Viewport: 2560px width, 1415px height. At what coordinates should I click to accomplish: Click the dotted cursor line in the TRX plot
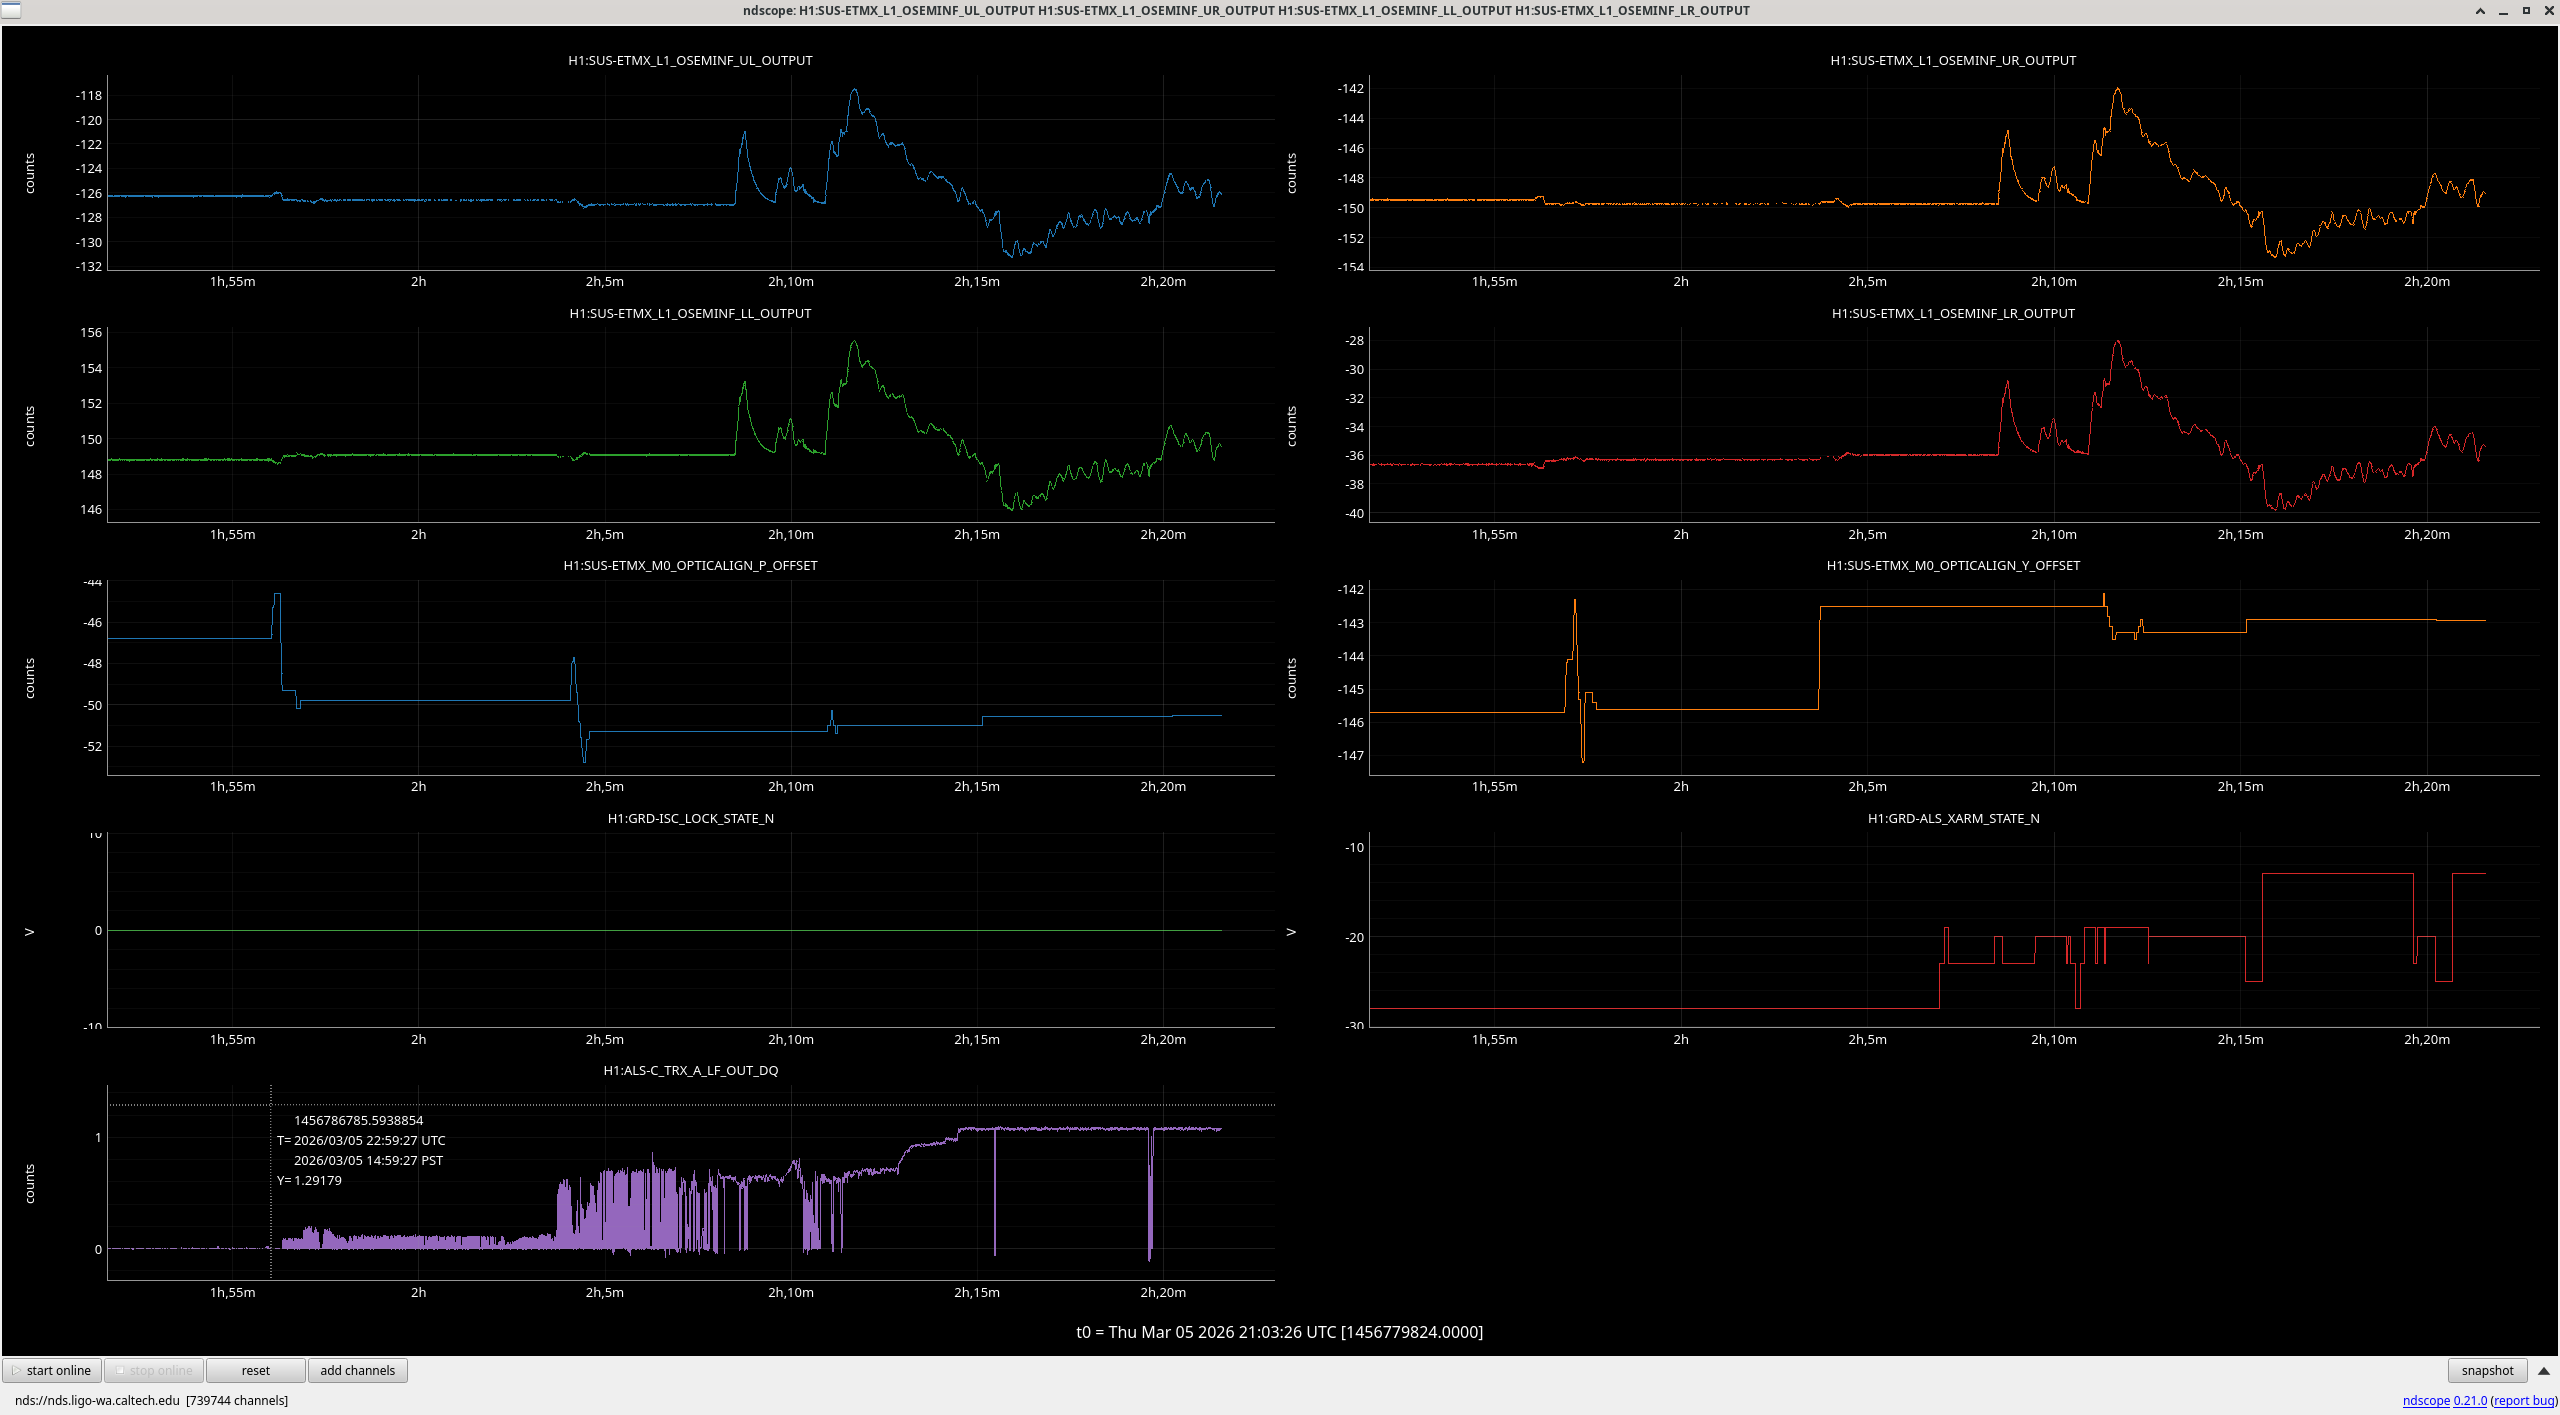(271, 1182)
